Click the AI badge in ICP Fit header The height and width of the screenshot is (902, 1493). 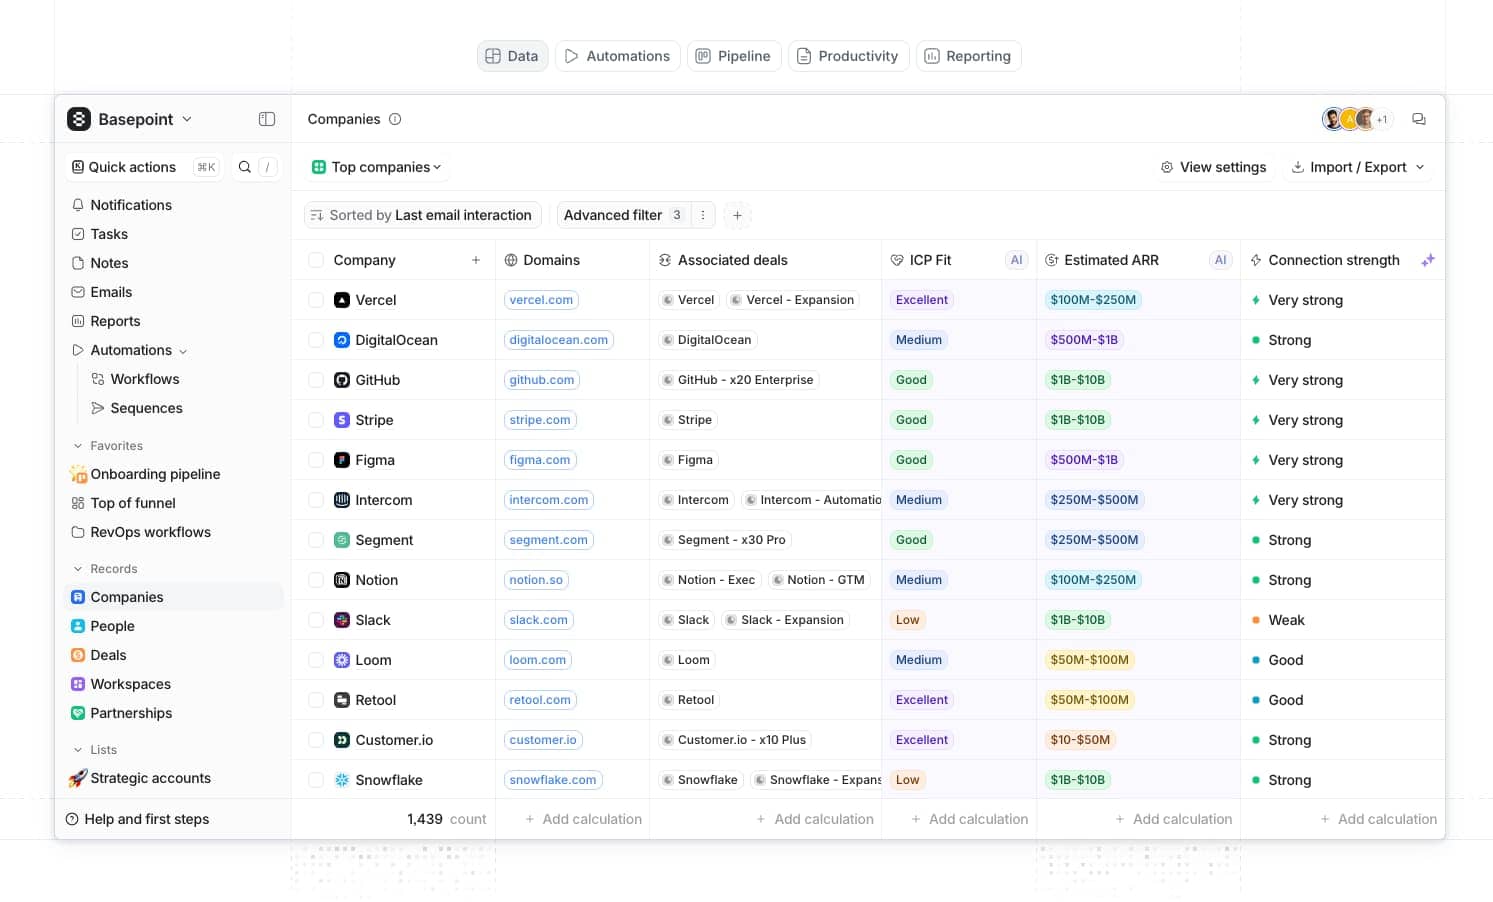[1016, 260]
